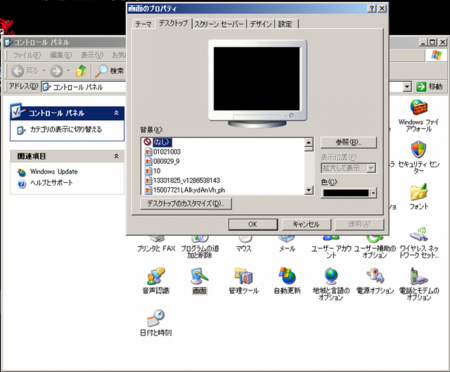Click Customize Desktop (デスクトップのカスタマイズ) button

pyautogui.click(x=186, y=203)
